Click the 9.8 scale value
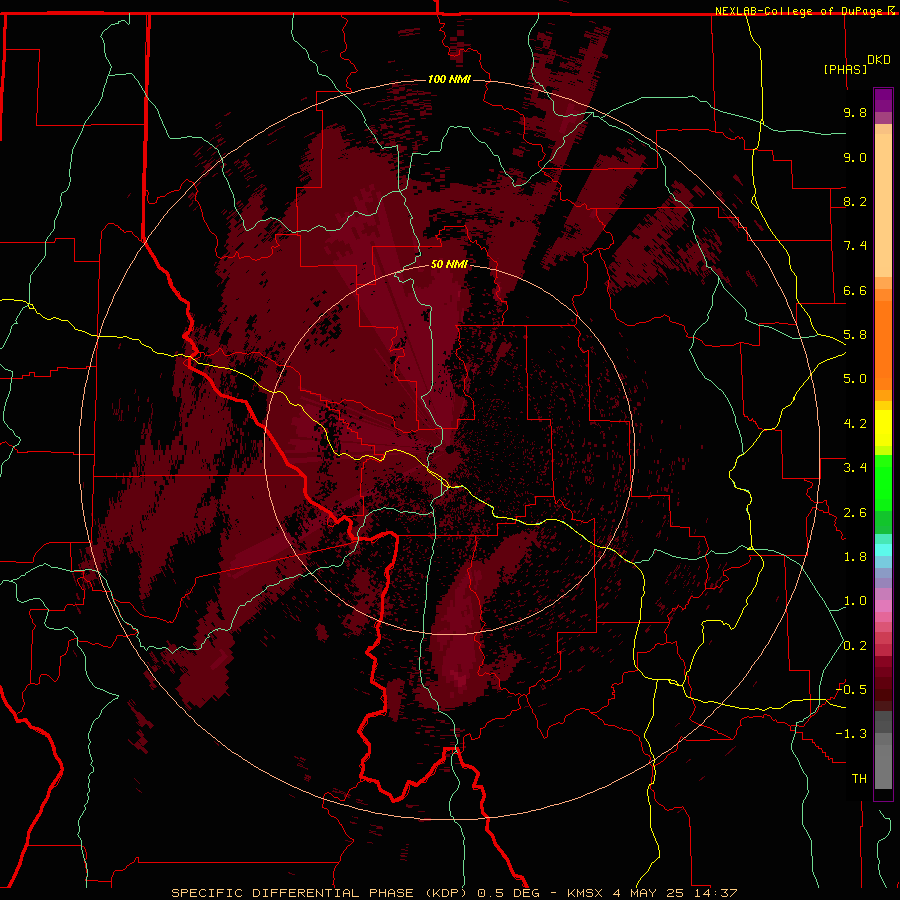The height and width of the screenshot is (900, 900). point(855,112)
